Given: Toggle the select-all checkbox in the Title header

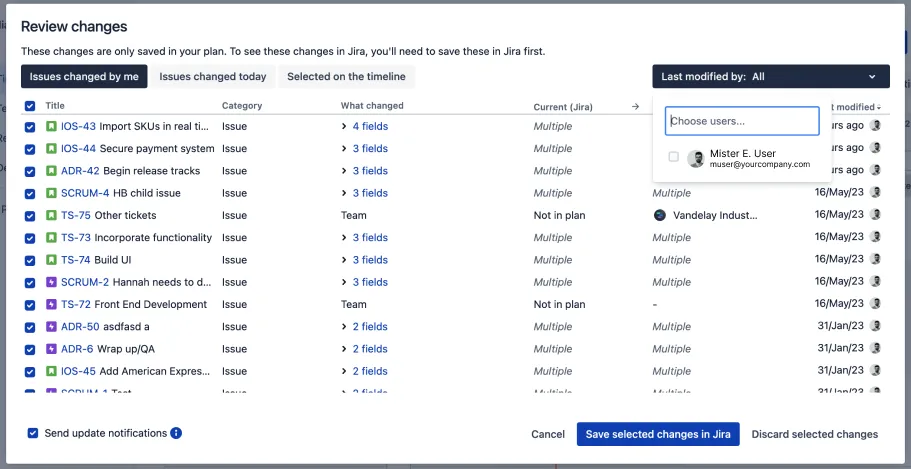Looking at the screenshot, I should (x=30, y=106).
